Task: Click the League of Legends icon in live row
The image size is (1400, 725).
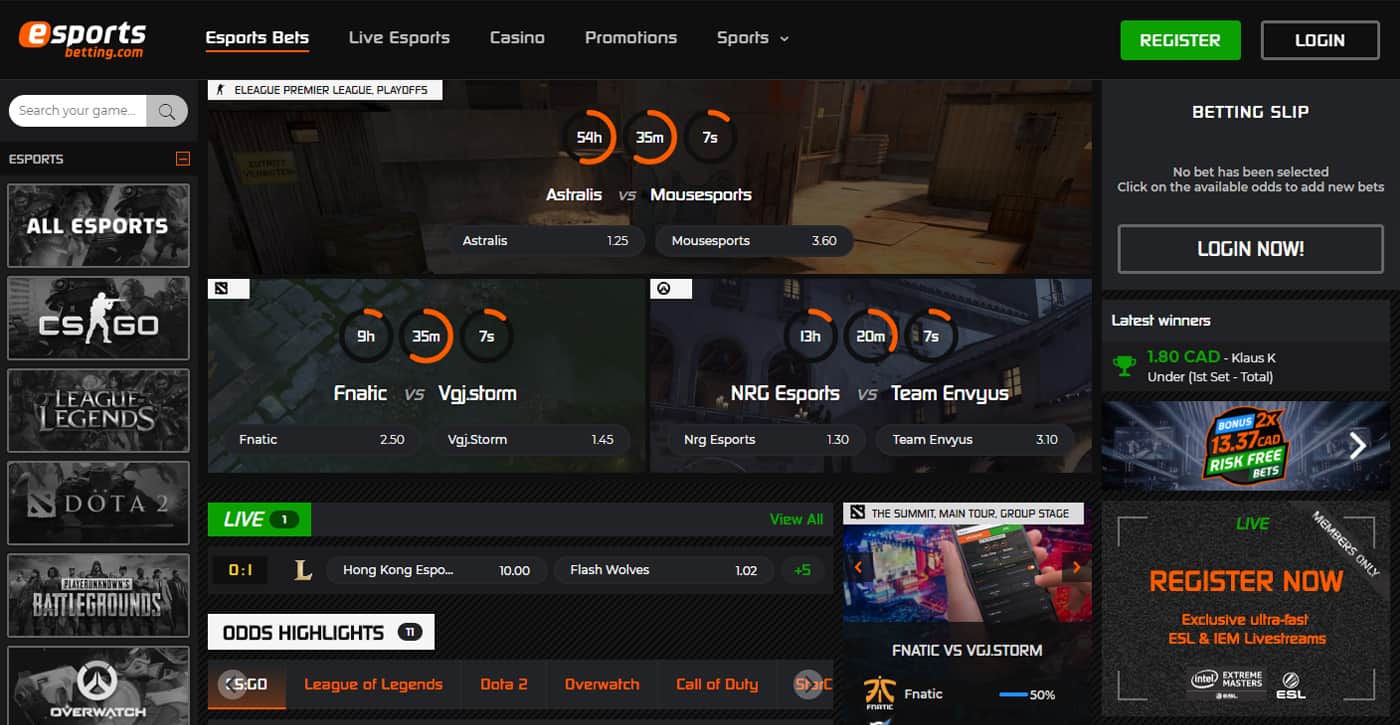Action: (303, 570)
